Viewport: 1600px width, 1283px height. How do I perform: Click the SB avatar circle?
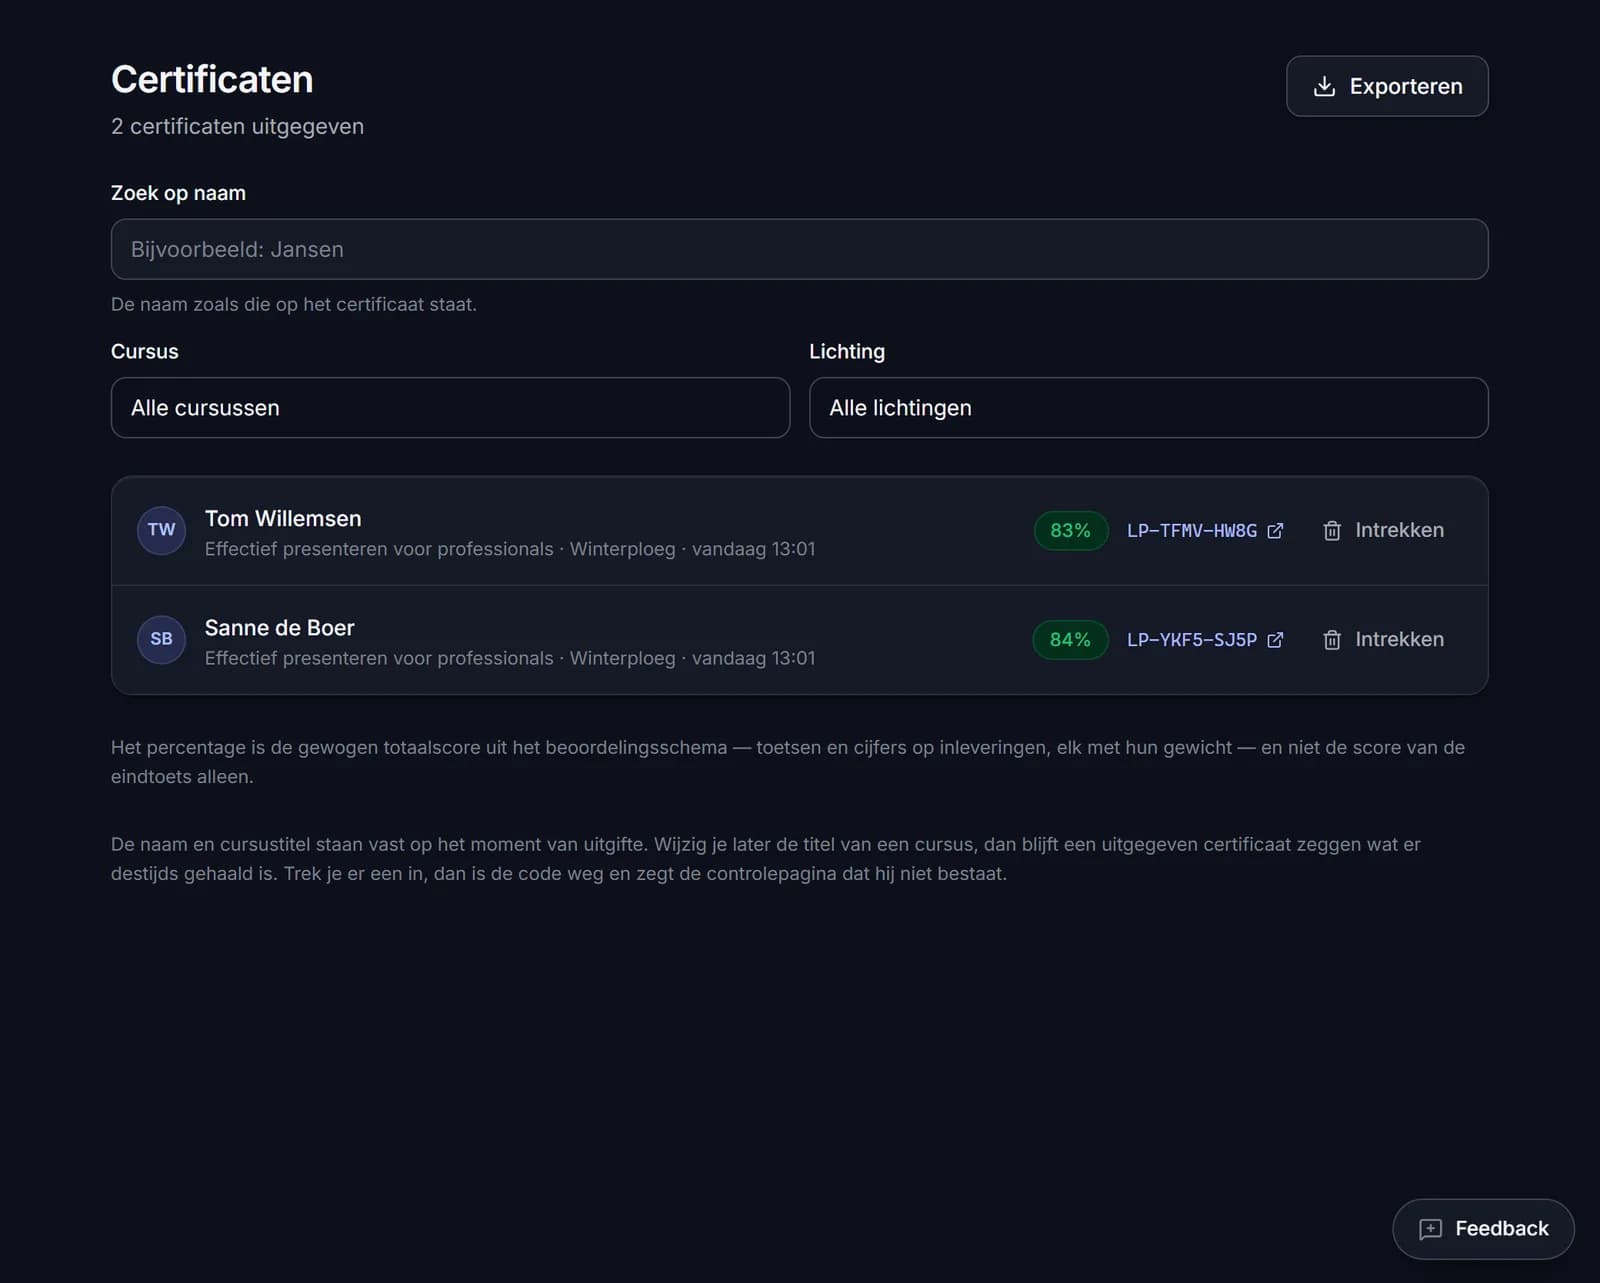click(161, 639)
